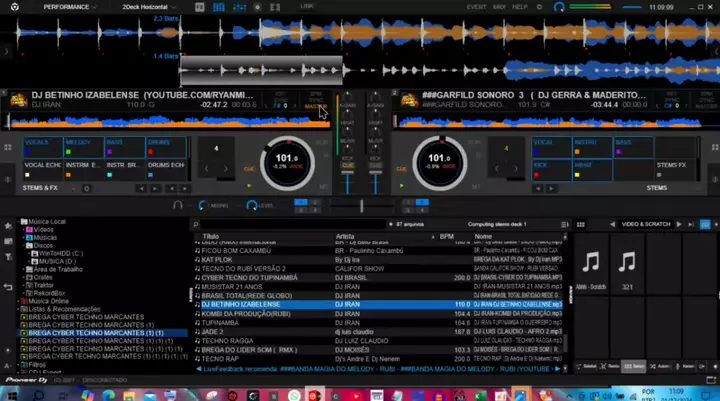Viewport: 720px width, 401px height.
Task: Toggle MASTER on deck 1
Action: click(x=316, y=105)
